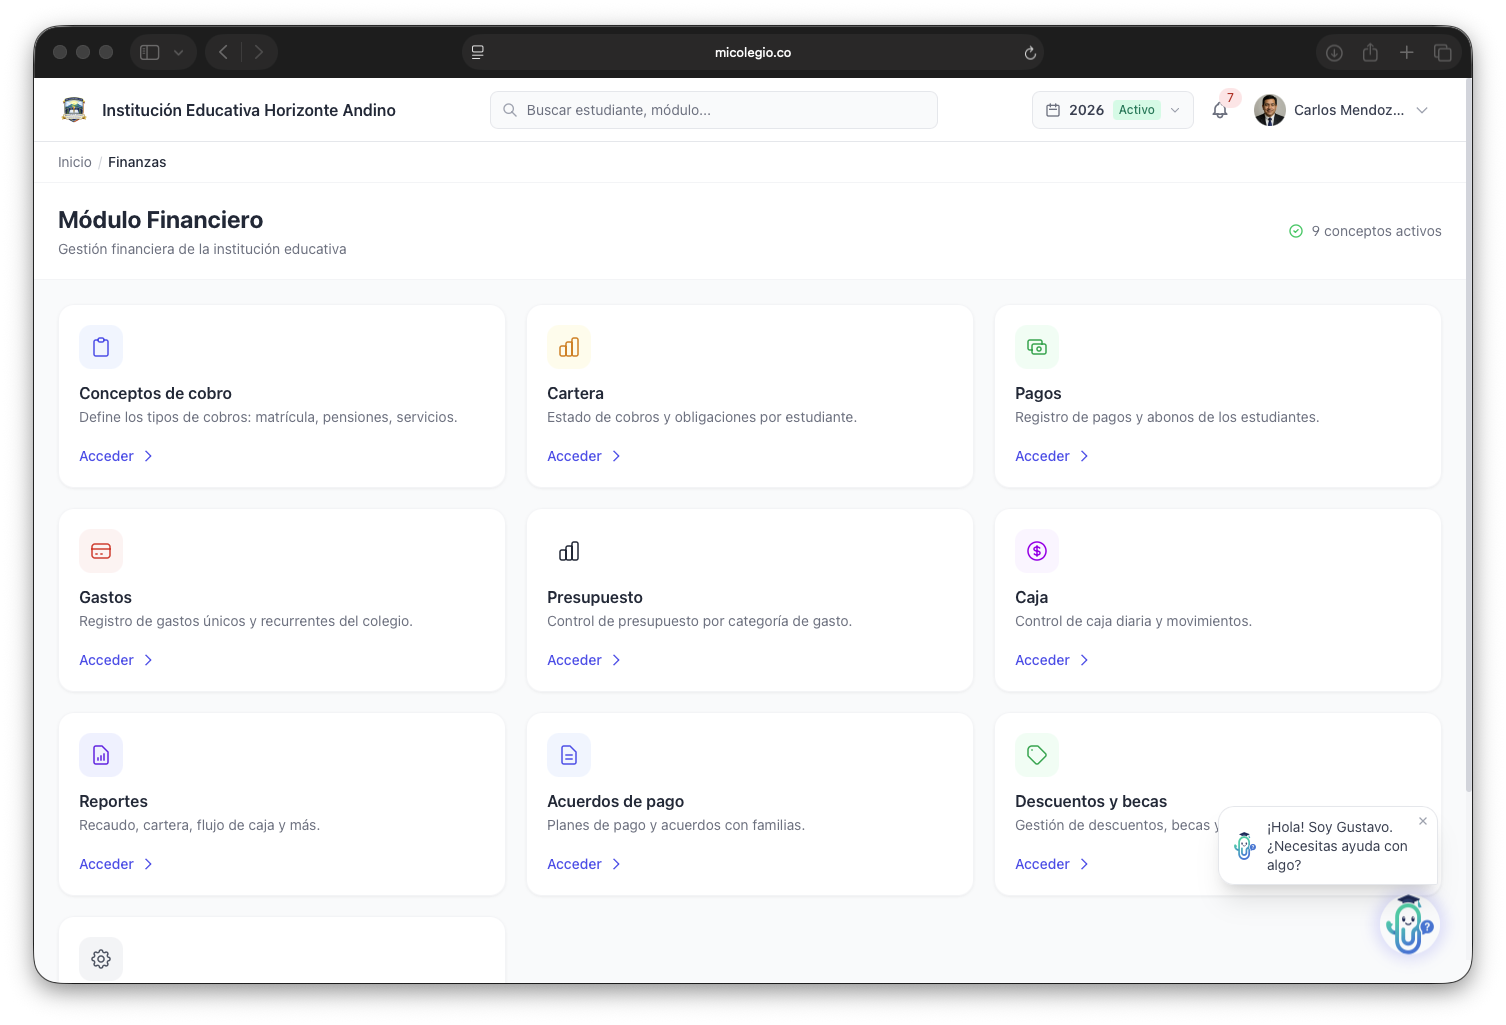
Task: Open a new Safari tab
Action: (1406, 52)
